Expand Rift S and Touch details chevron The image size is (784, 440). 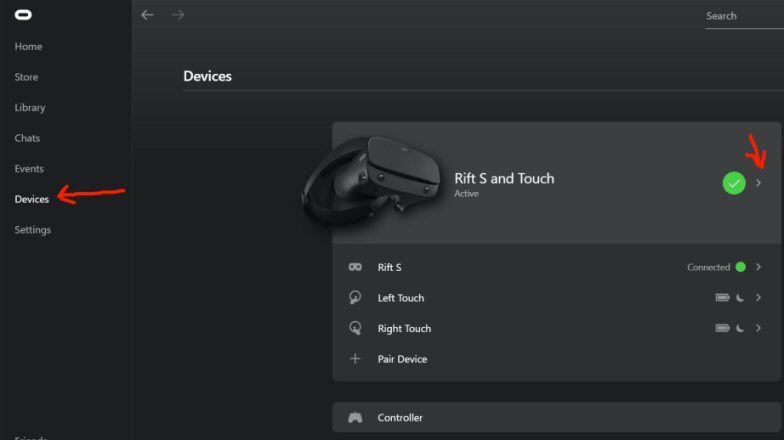[758, 183]
